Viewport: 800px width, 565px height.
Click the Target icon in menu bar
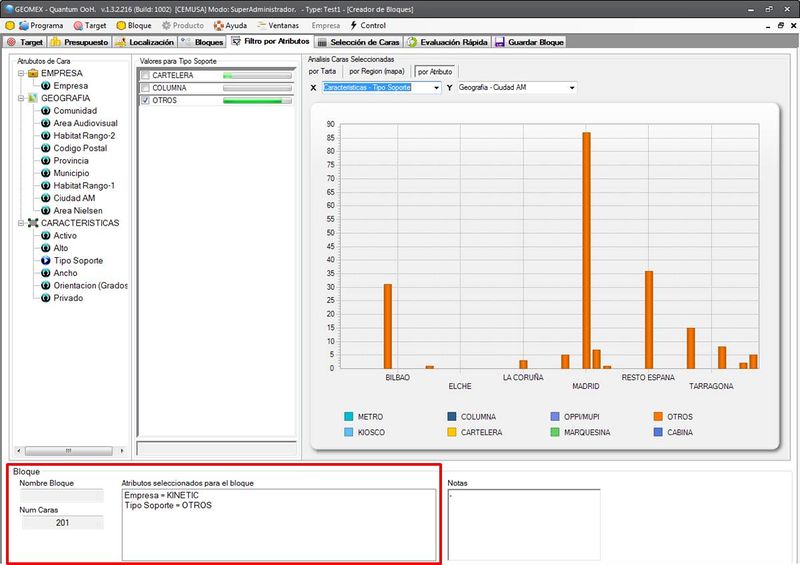pyautogui.click(x=78, y=25)
